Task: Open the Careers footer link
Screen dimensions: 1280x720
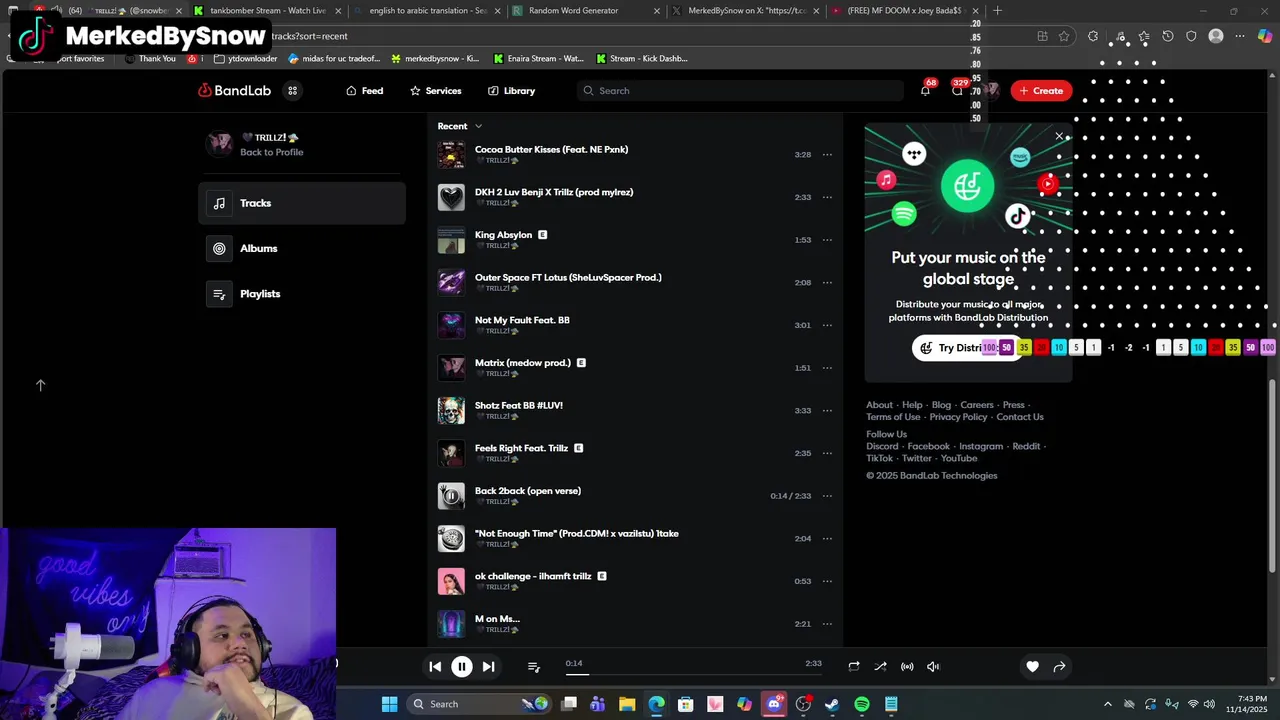Action: click(x=977, y=405)
